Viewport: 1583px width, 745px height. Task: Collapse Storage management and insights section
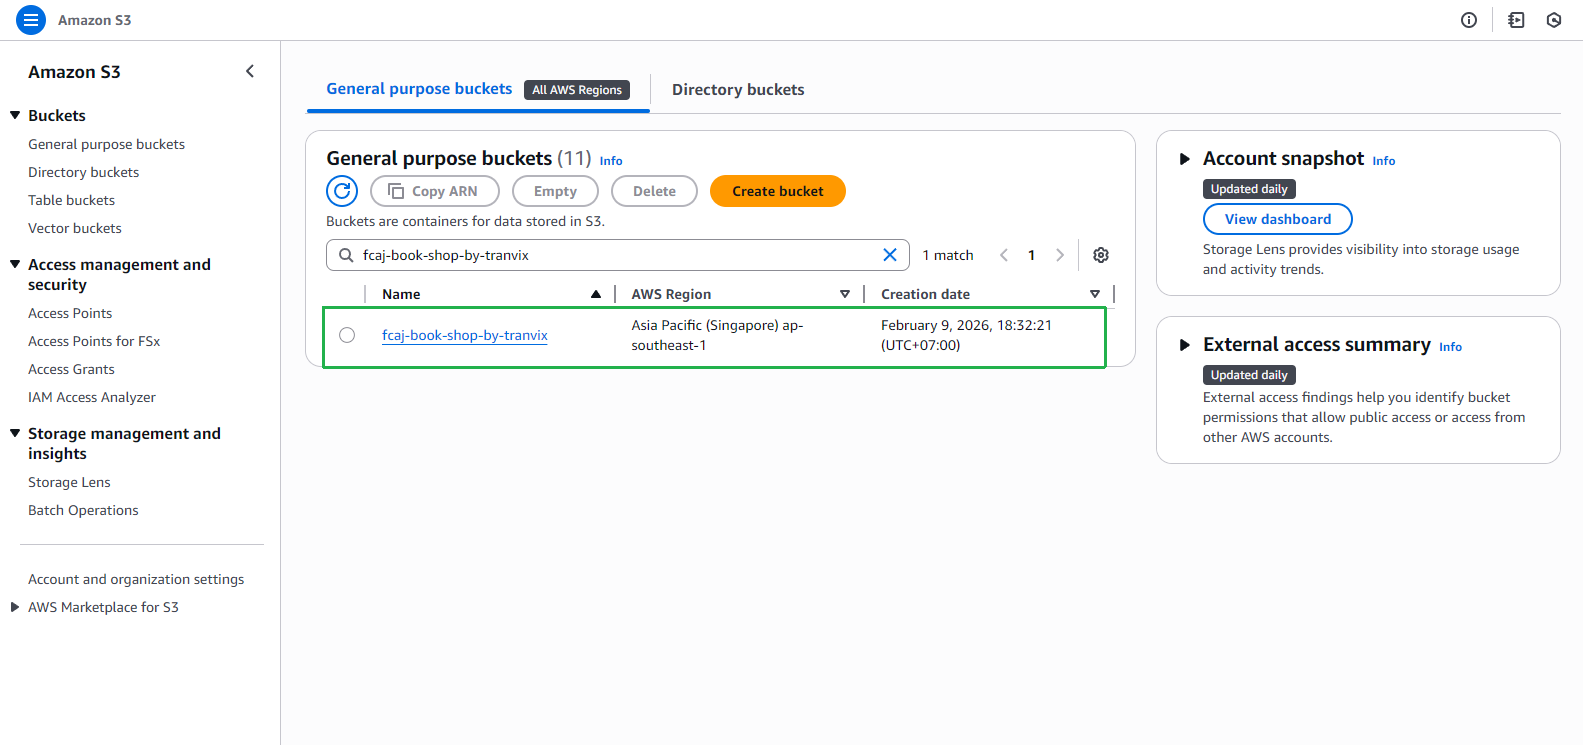click(15, 433)
